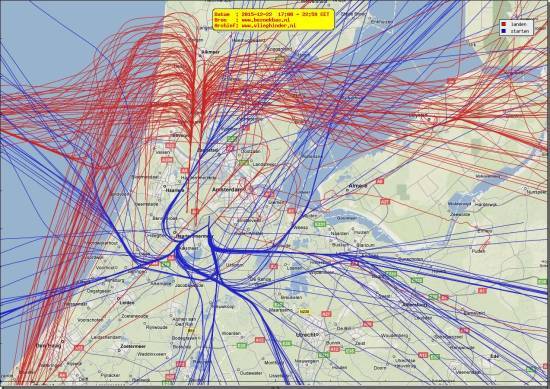Click the Breukelen town label
Viewport: 550px width, 389px height.
pos(291,297)
